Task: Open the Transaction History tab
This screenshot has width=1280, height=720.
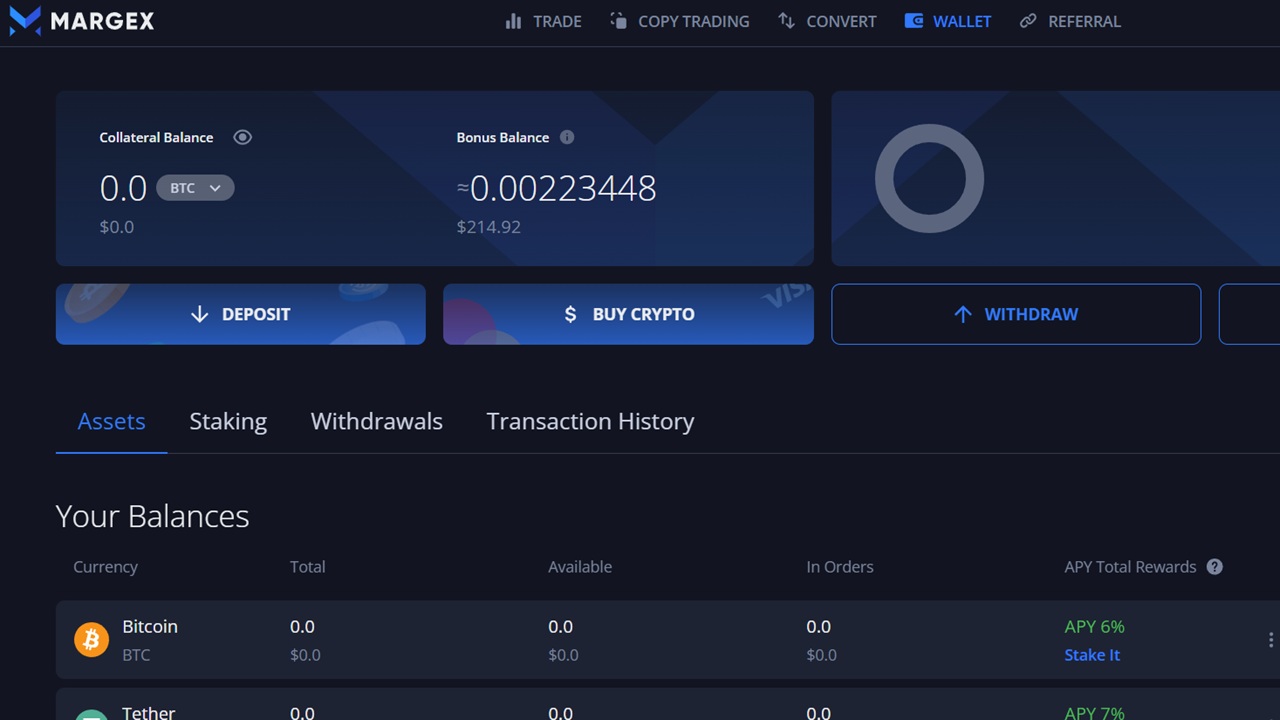Action: [590, 422]
